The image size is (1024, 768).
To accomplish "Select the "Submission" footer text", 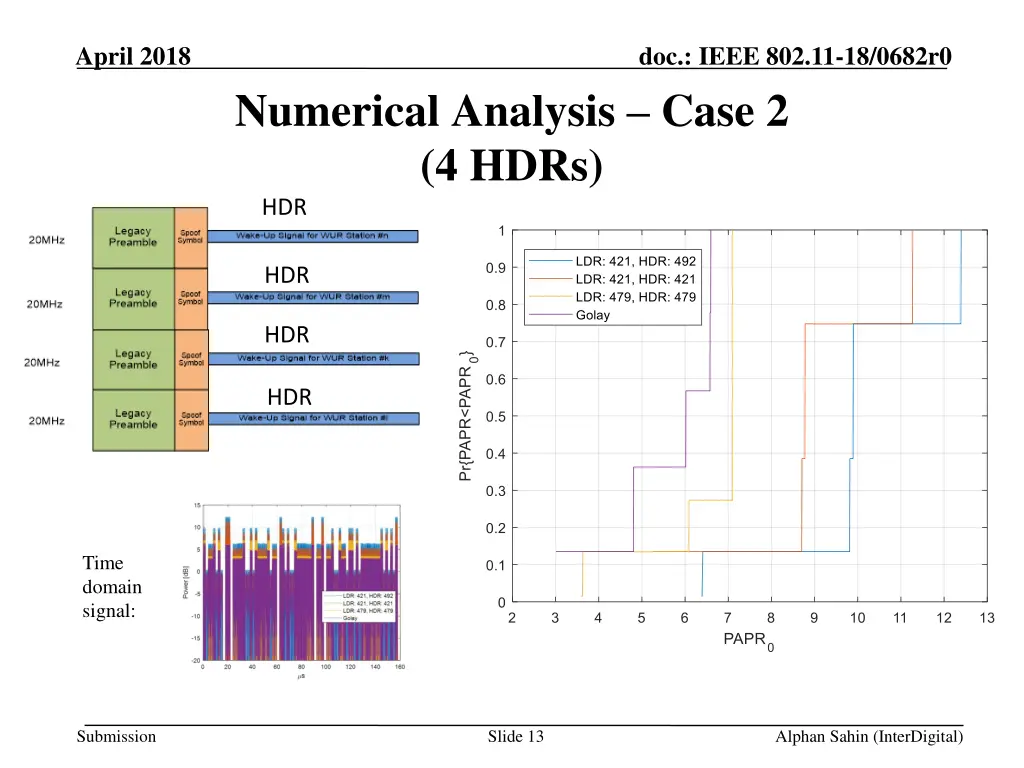I will [x=120, y=737].
